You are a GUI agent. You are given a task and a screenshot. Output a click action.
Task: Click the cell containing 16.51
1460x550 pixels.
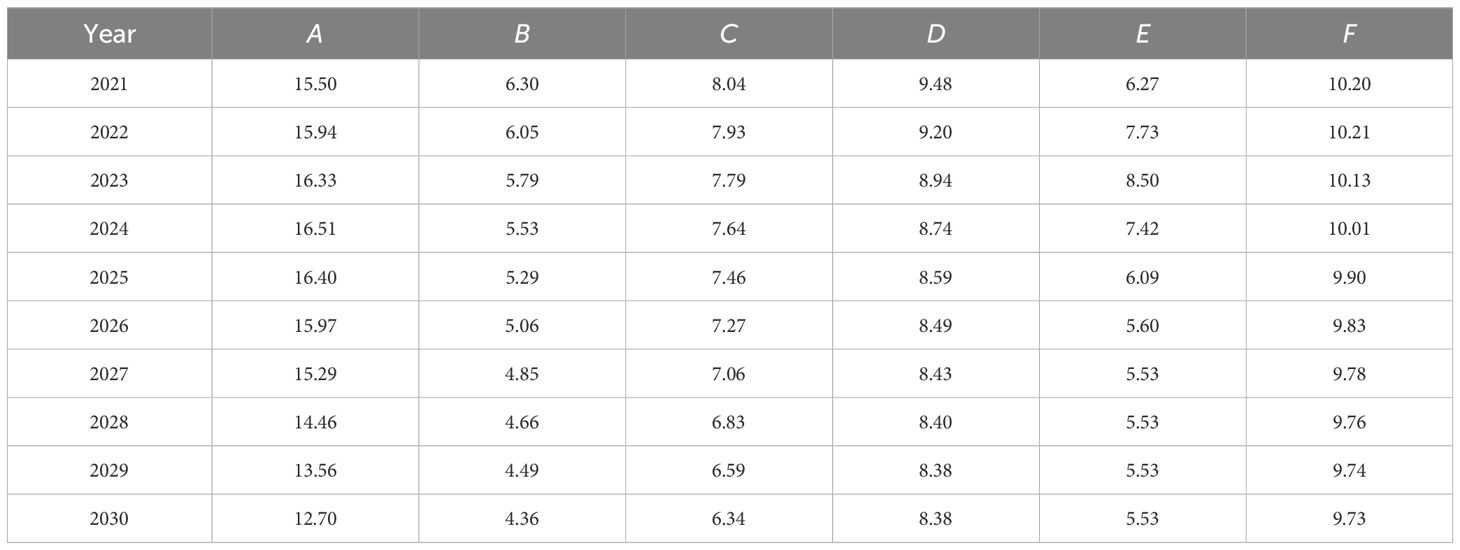tap(315, 229)
